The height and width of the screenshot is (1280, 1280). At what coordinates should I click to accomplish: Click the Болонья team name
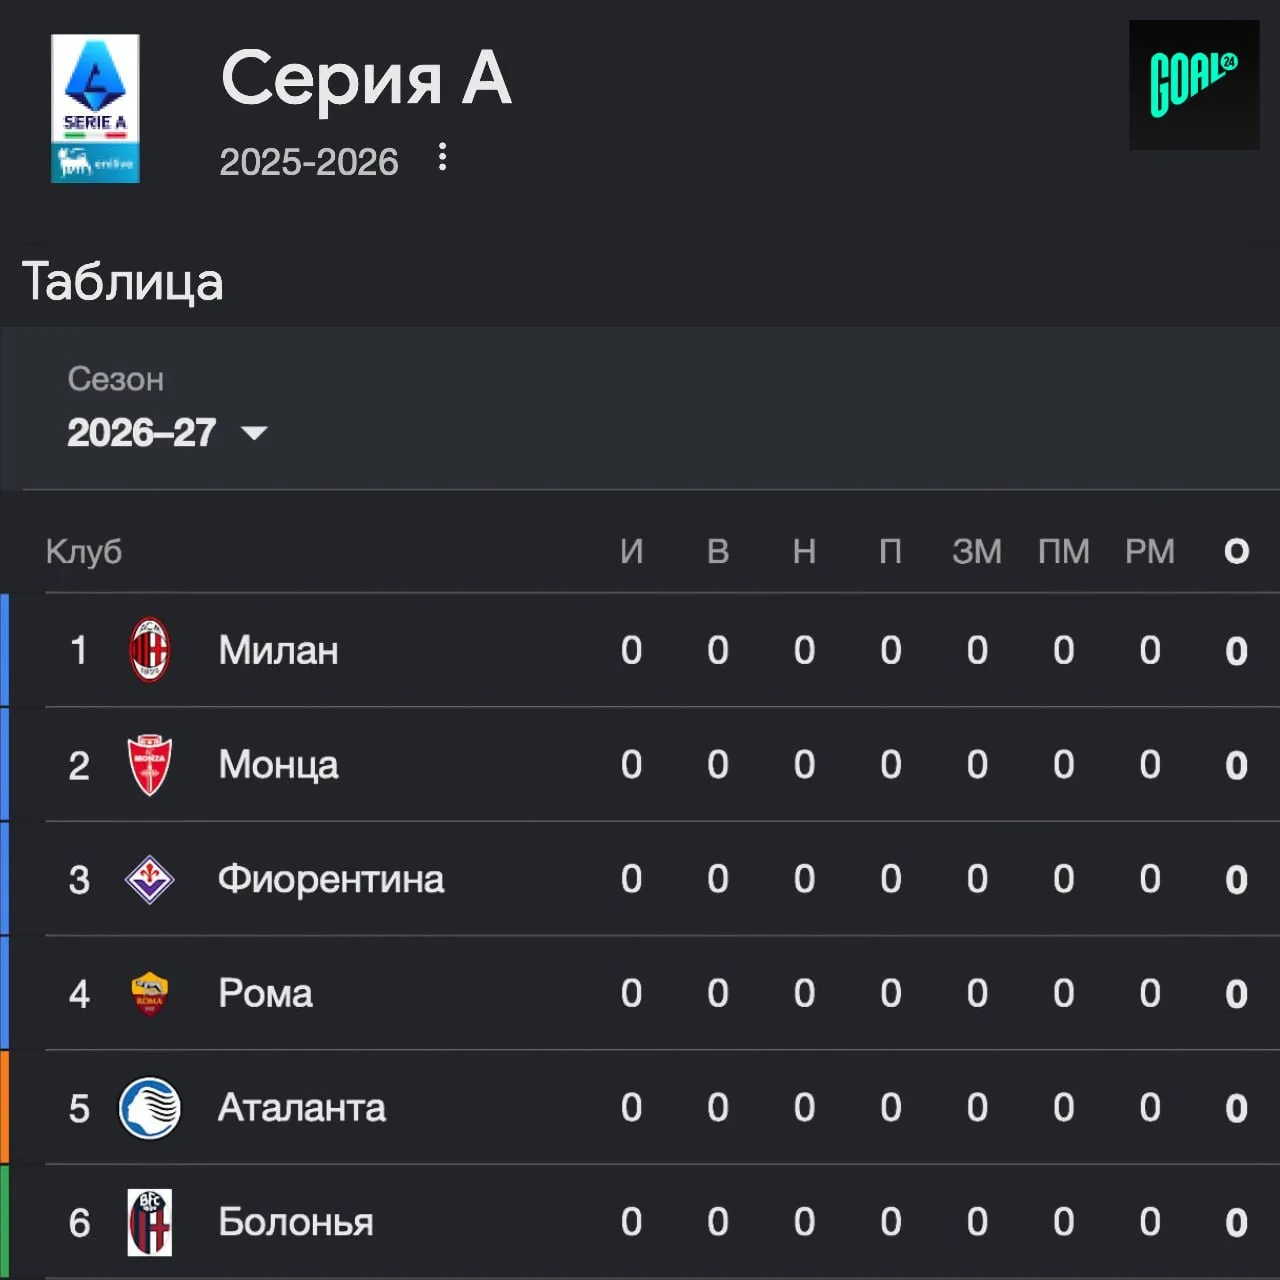296,1222
